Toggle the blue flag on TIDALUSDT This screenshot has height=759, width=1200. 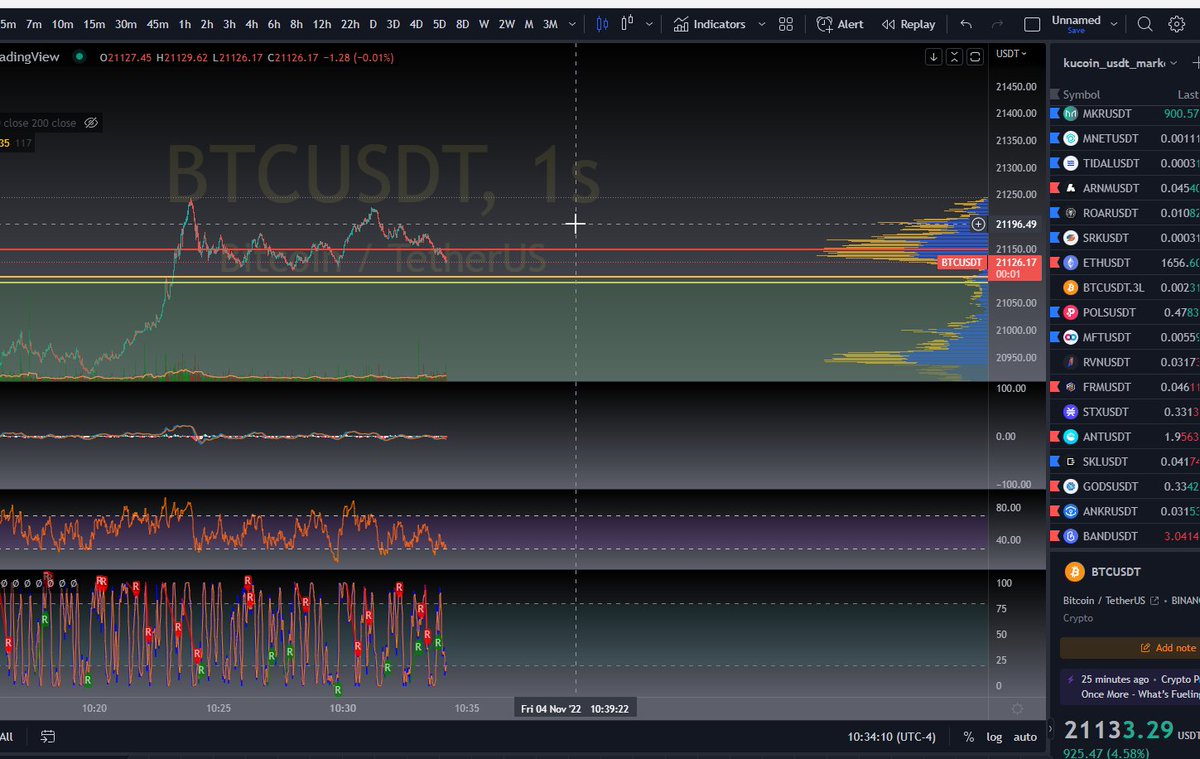1054,163
